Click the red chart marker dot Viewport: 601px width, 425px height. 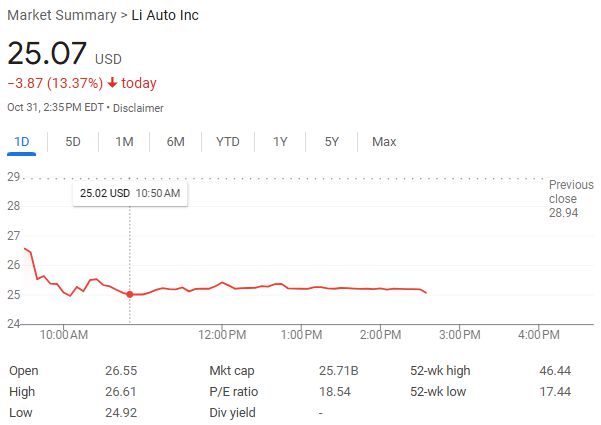(130, 294)
